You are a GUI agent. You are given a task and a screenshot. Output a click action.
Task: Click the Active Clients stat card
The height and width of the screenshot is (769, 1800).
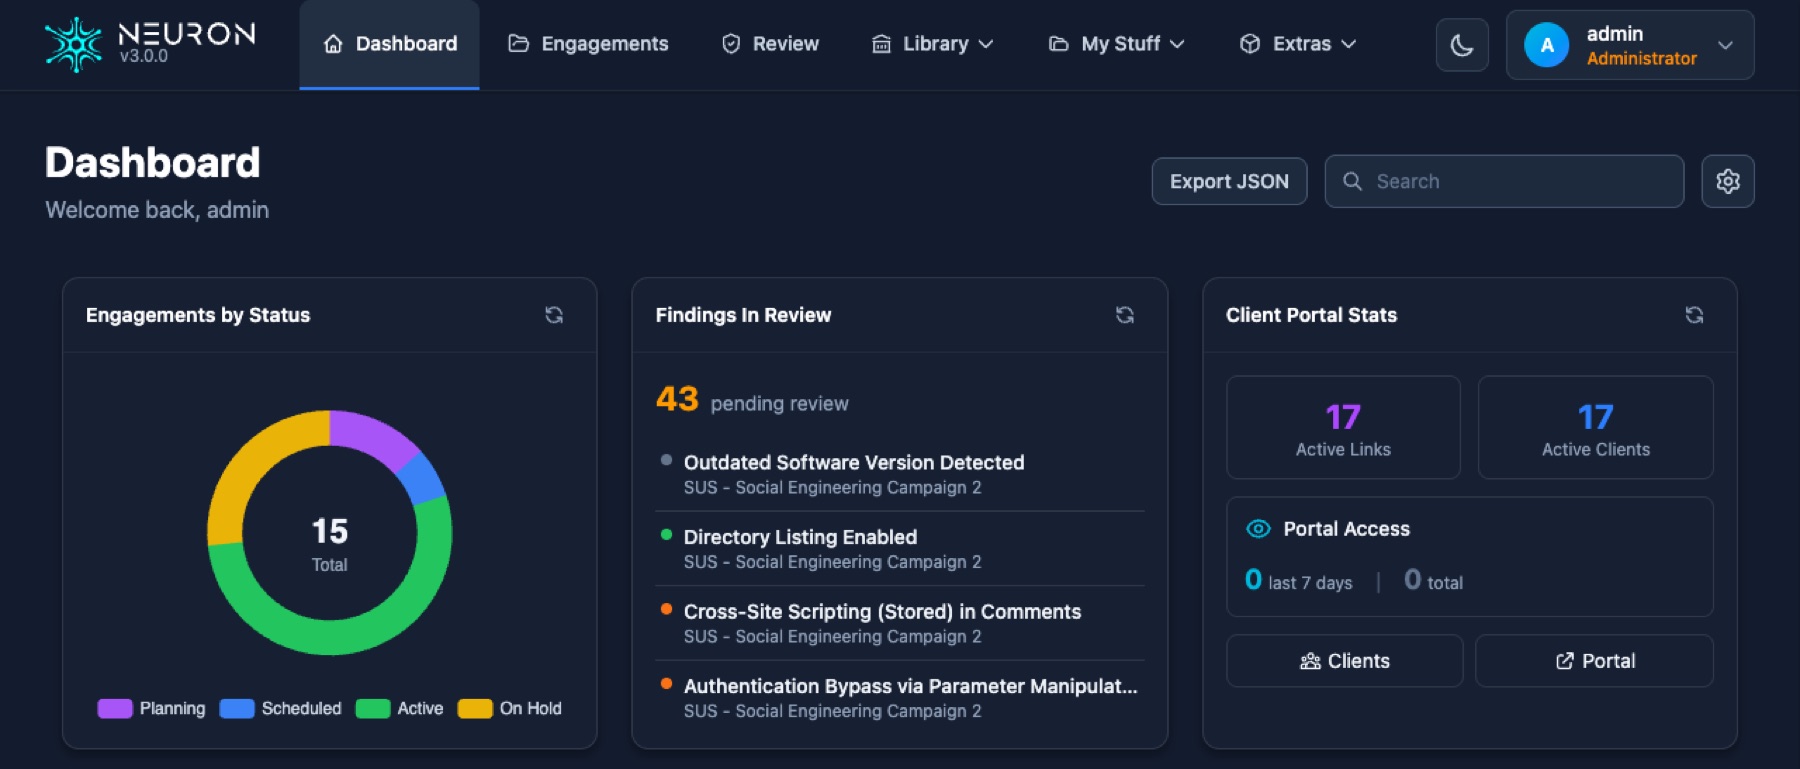[1595, 427]
